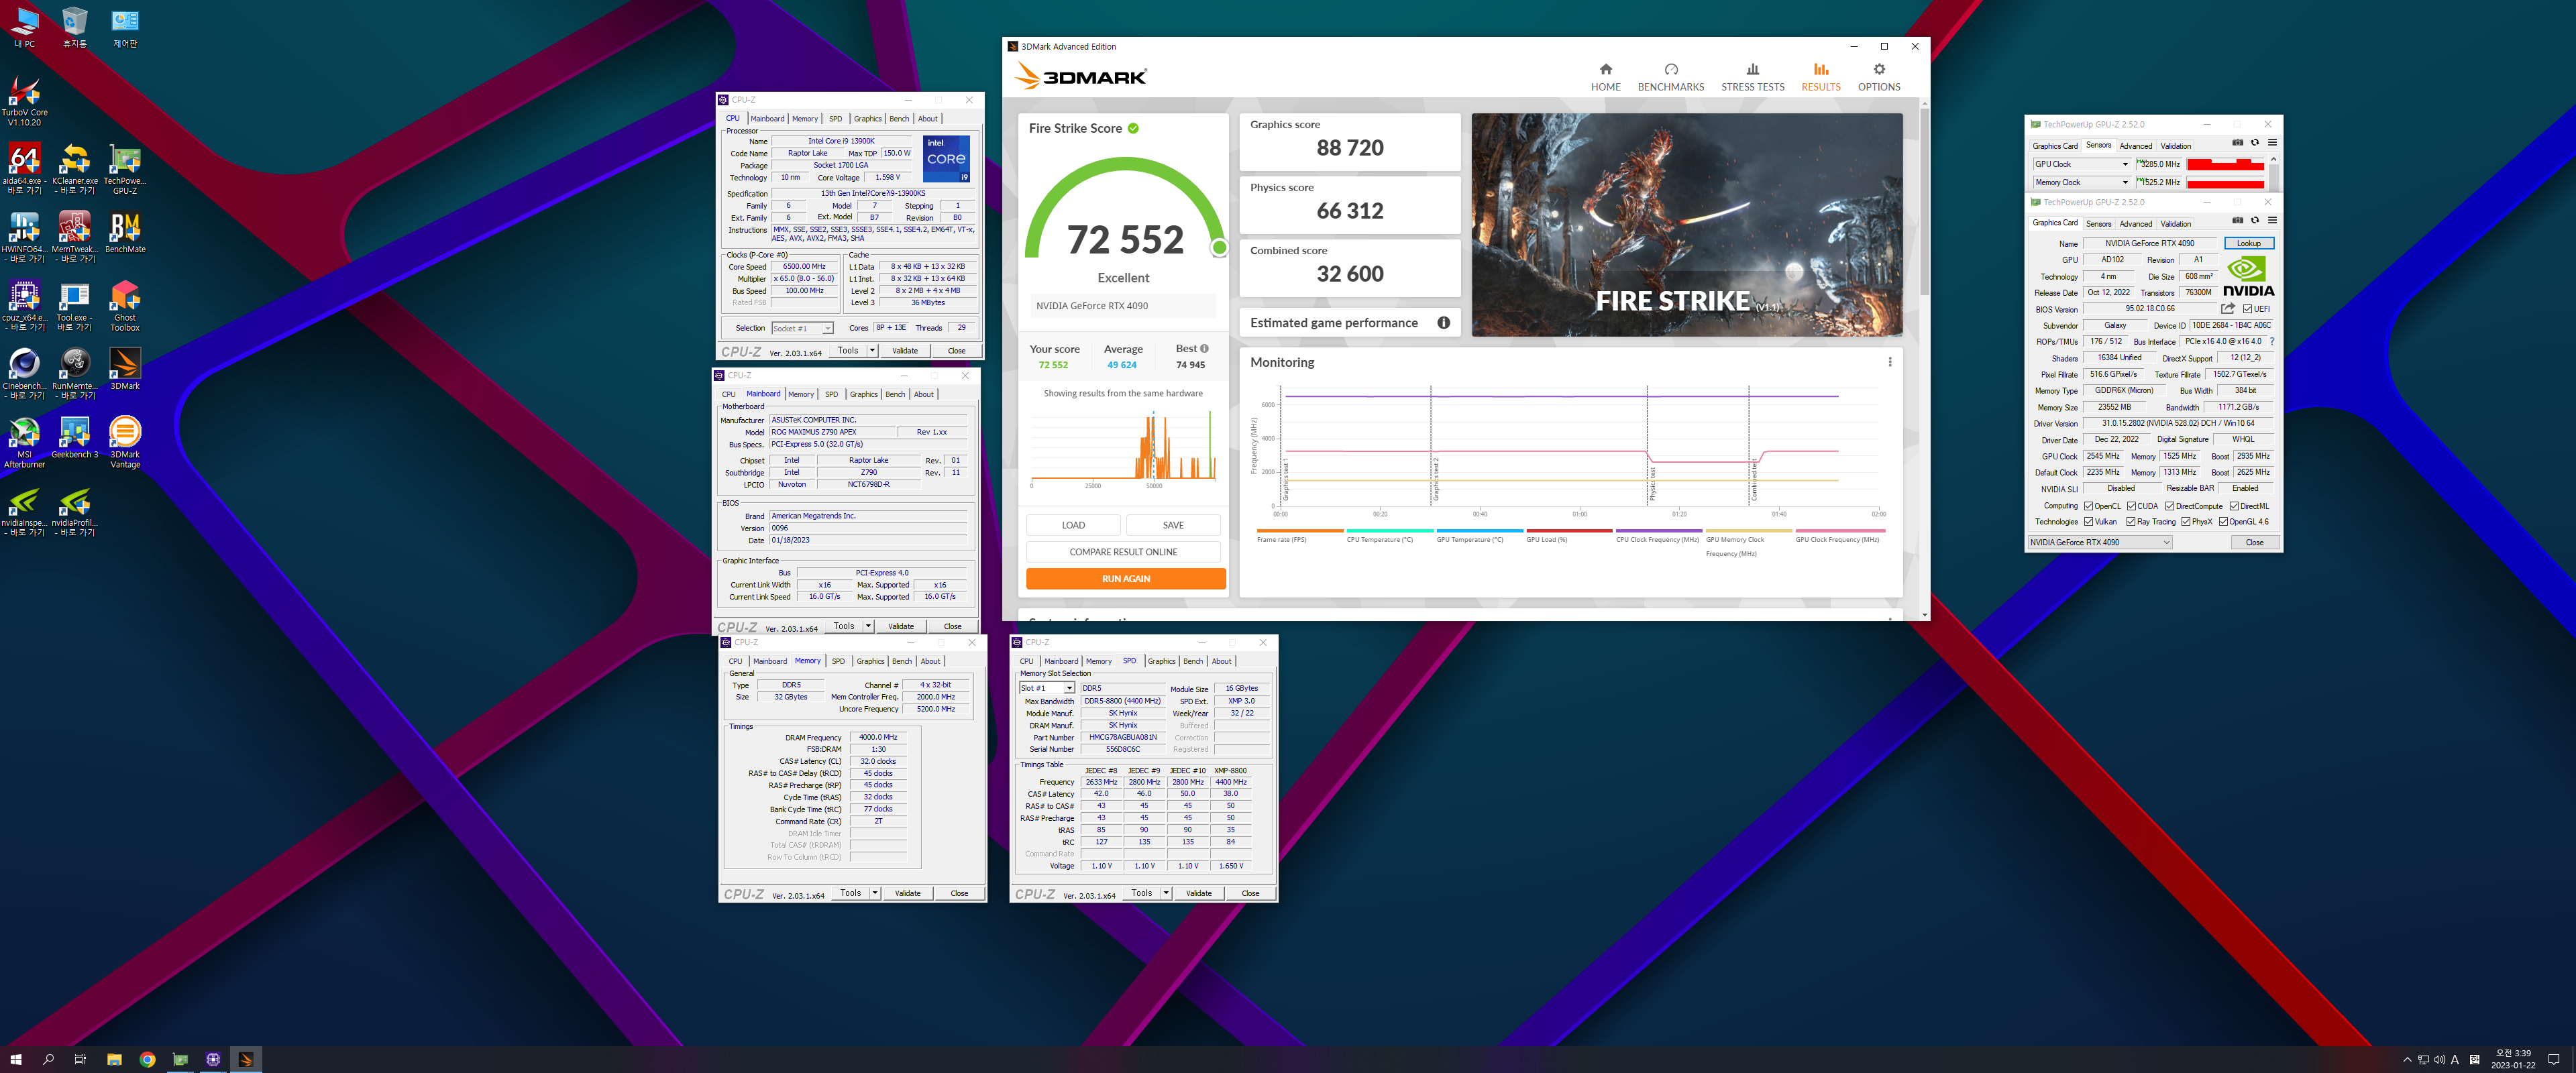Click the Lookup button in GPU-Z
2576x1073 pixels.
pos(2248,243)
